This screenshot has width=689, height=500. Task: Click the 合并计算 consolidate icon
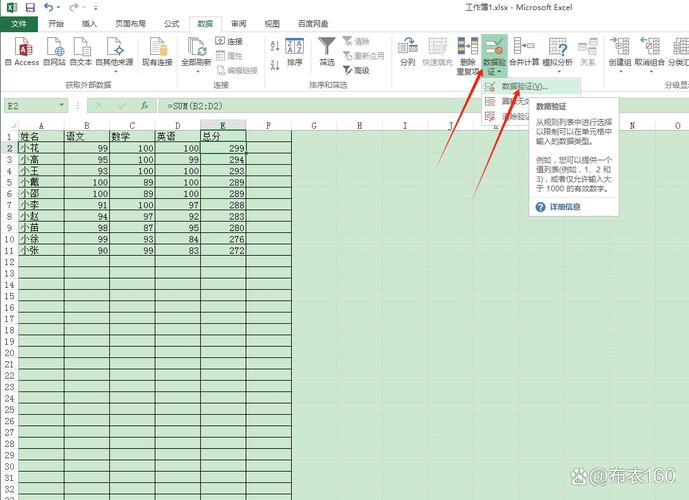click(524, 52)
